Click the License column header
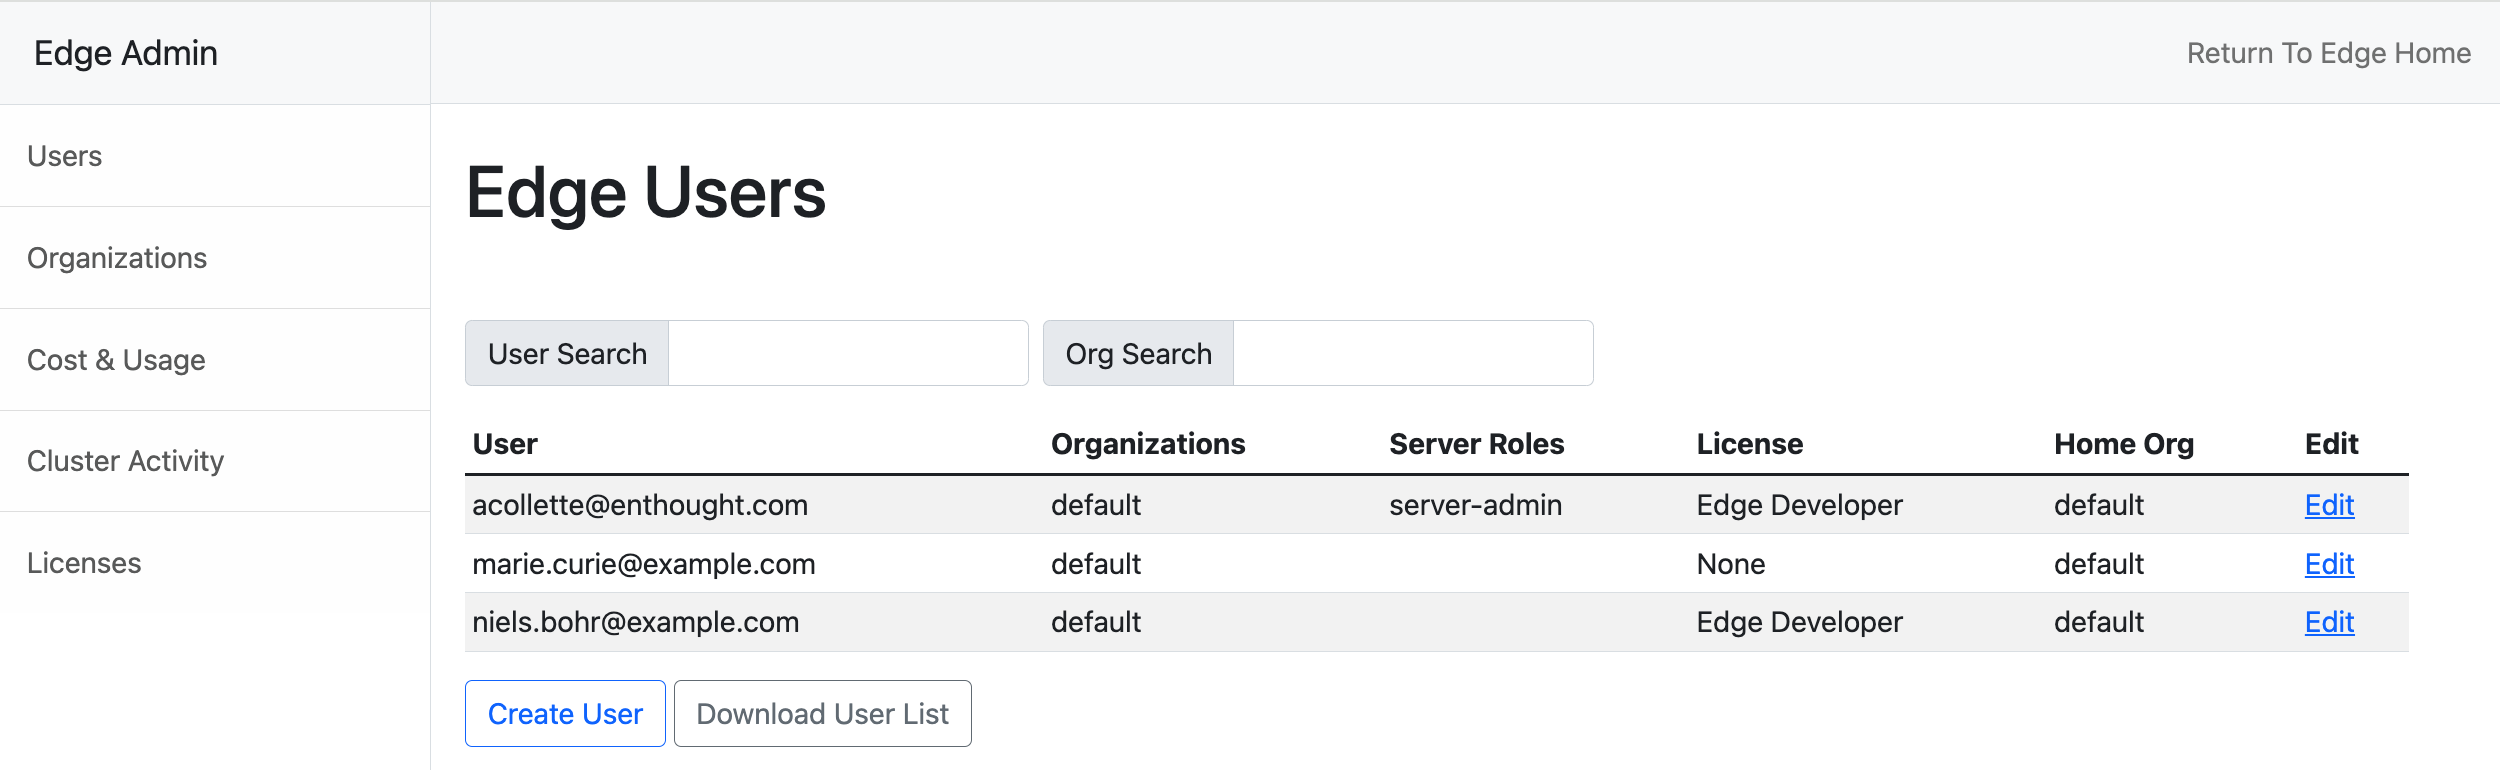 tap(1750, 444)
